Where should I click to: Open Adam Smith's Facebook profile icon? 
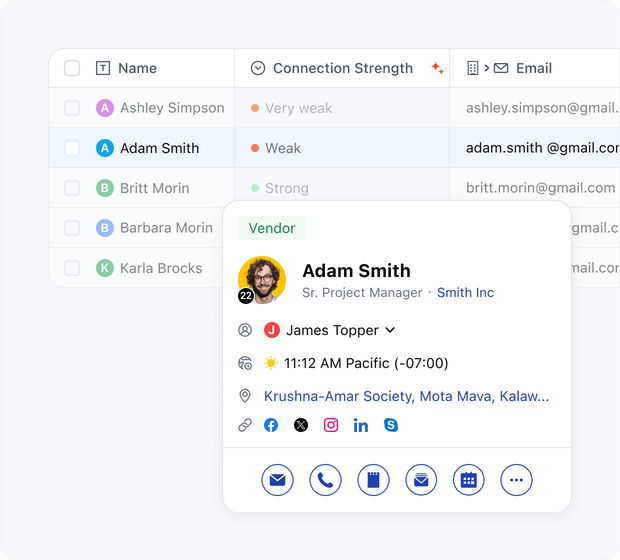pyautogui.click(x=271, y=425)
